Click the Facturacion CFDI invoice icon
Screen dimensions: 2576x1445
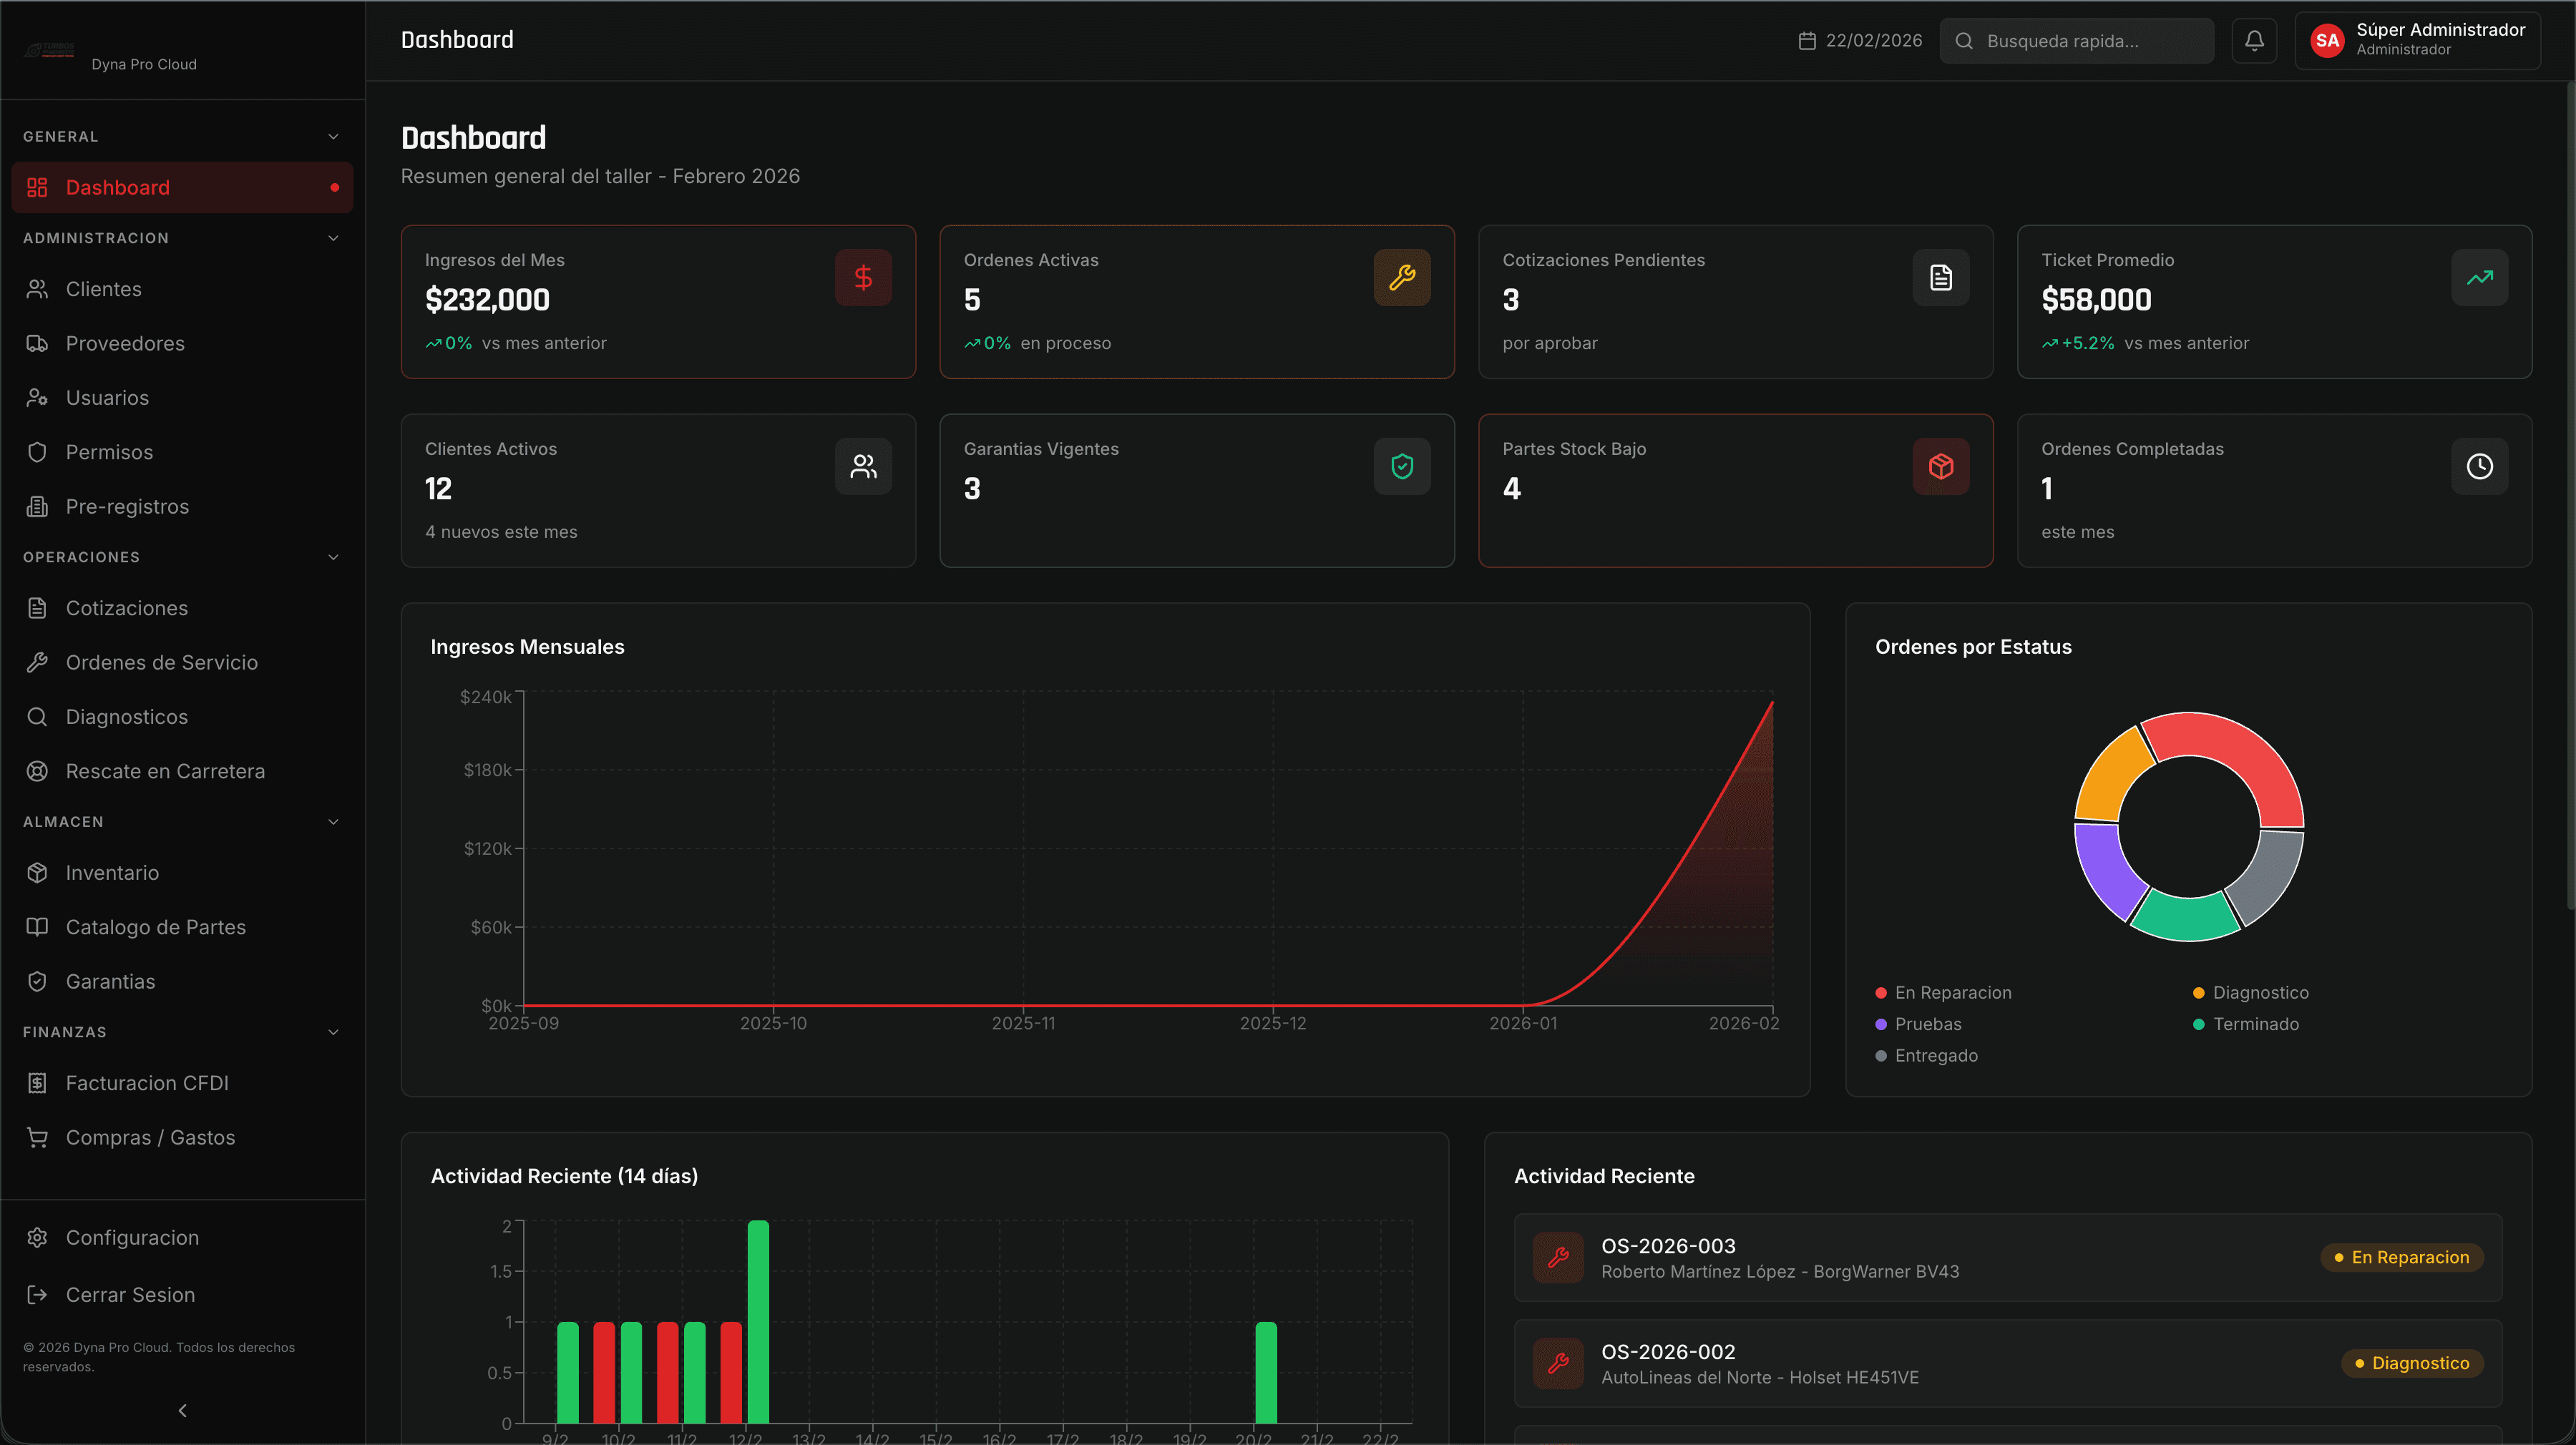coord(37,1082)
